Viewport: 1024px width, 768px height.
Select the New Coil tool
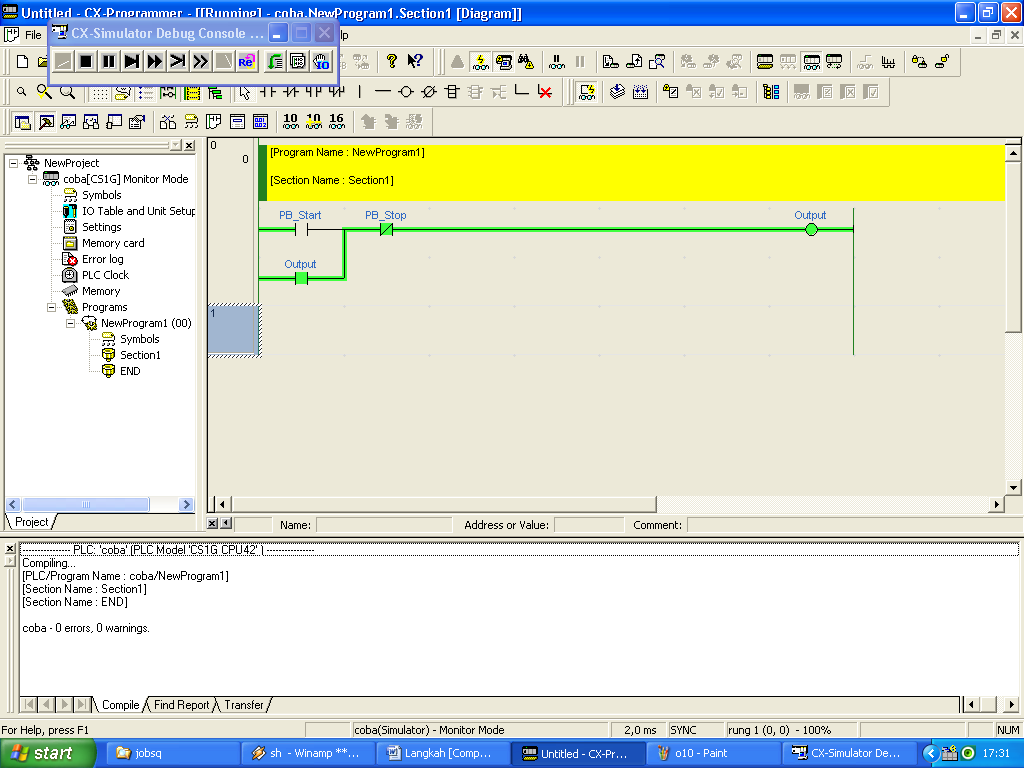405,92
